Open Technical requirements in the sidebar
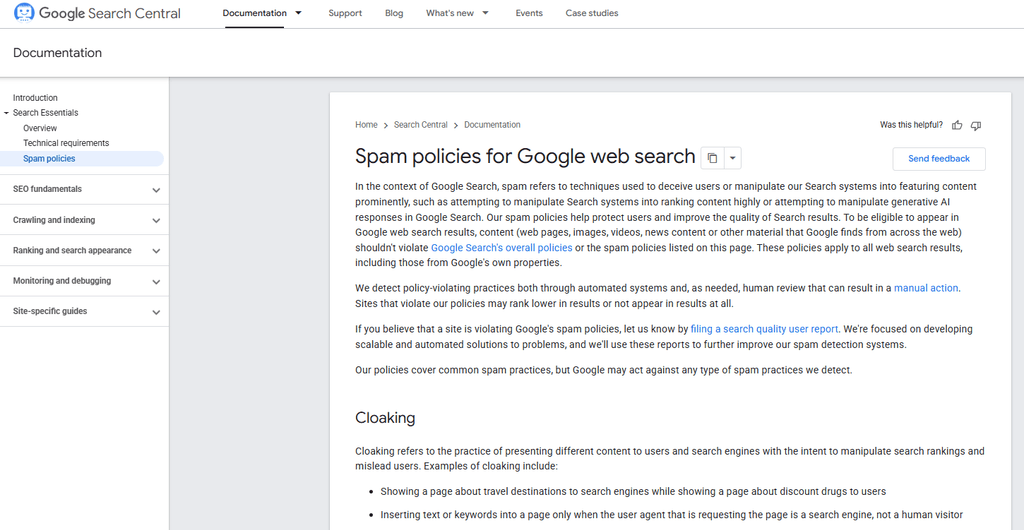Viewport: 1024px width, 530px height. pyautogui.click(x=66, y=143)
